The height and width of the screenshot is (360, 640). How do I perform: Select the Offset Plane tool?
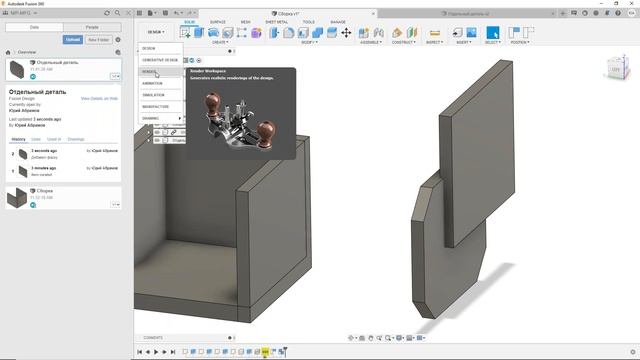[397, 33]
